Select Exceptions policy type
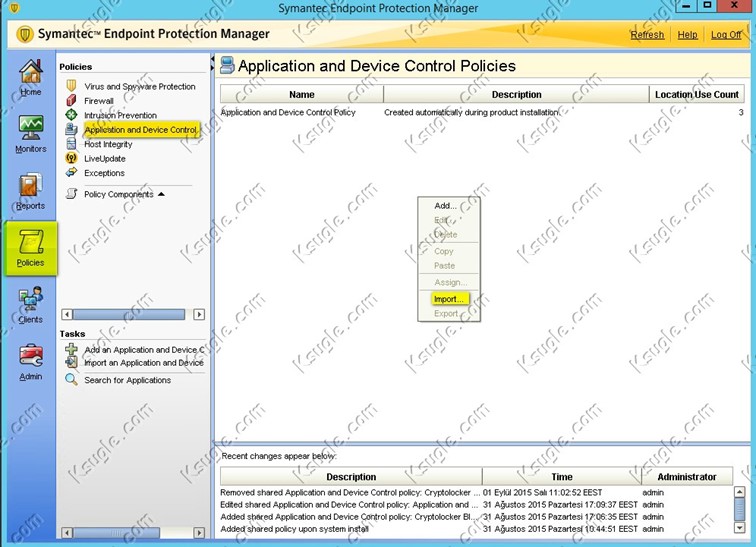Viewport: 756px width, 547px height. point(104,173)
